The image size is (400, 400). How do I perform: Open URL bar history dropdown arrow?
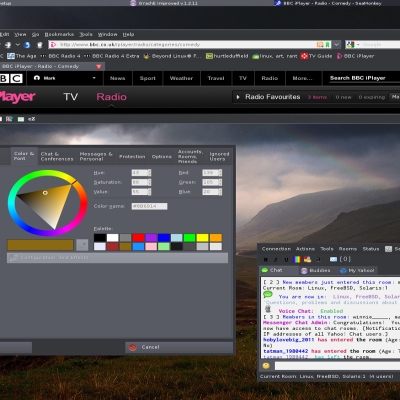click(x=337, y=44)
